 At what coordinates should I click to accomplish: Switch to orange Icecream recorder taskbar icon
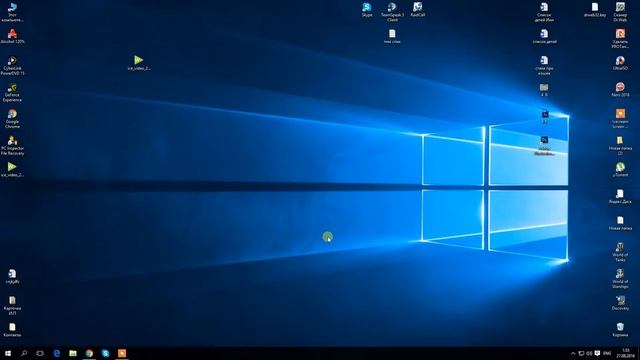(x=122, y=353)
